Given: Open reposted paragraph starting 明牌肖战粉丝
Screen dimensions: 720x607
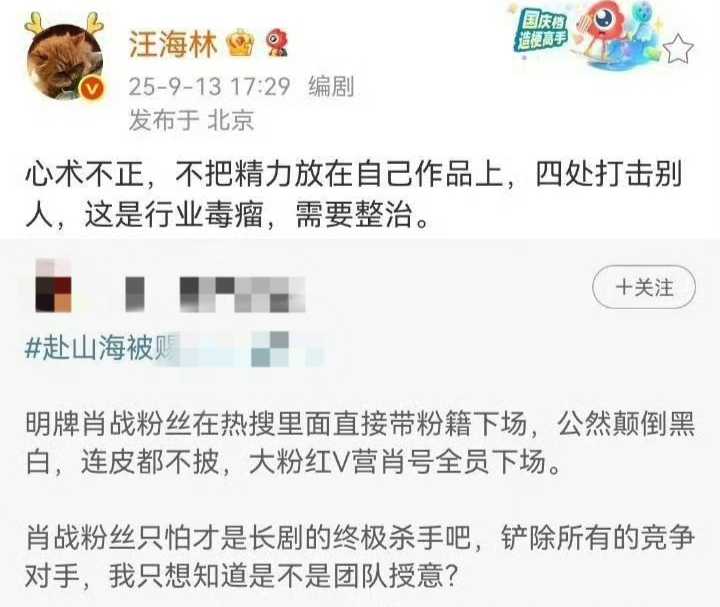Looking at the screenshot, I should [x=360, y=443].
